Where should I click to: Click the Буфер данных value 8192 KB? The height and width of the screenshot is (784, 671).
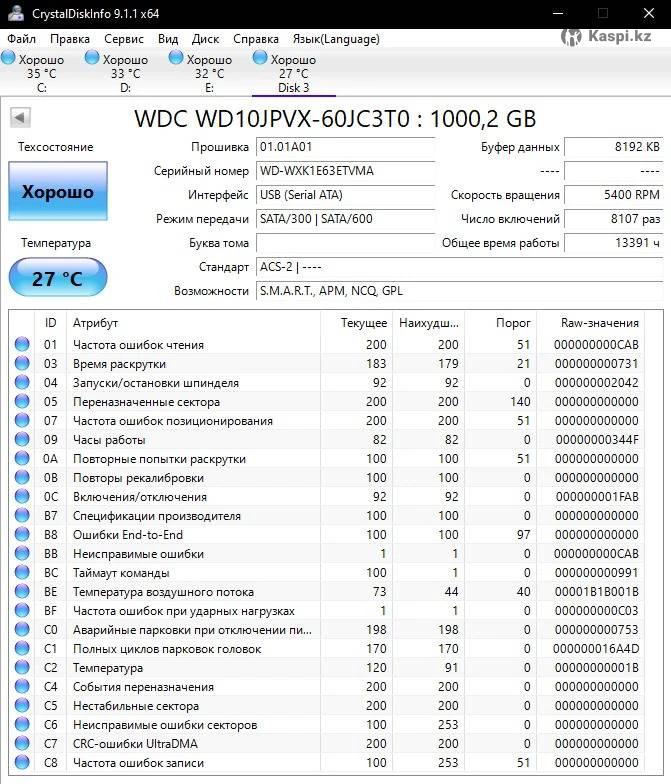(x=614, y=147)
